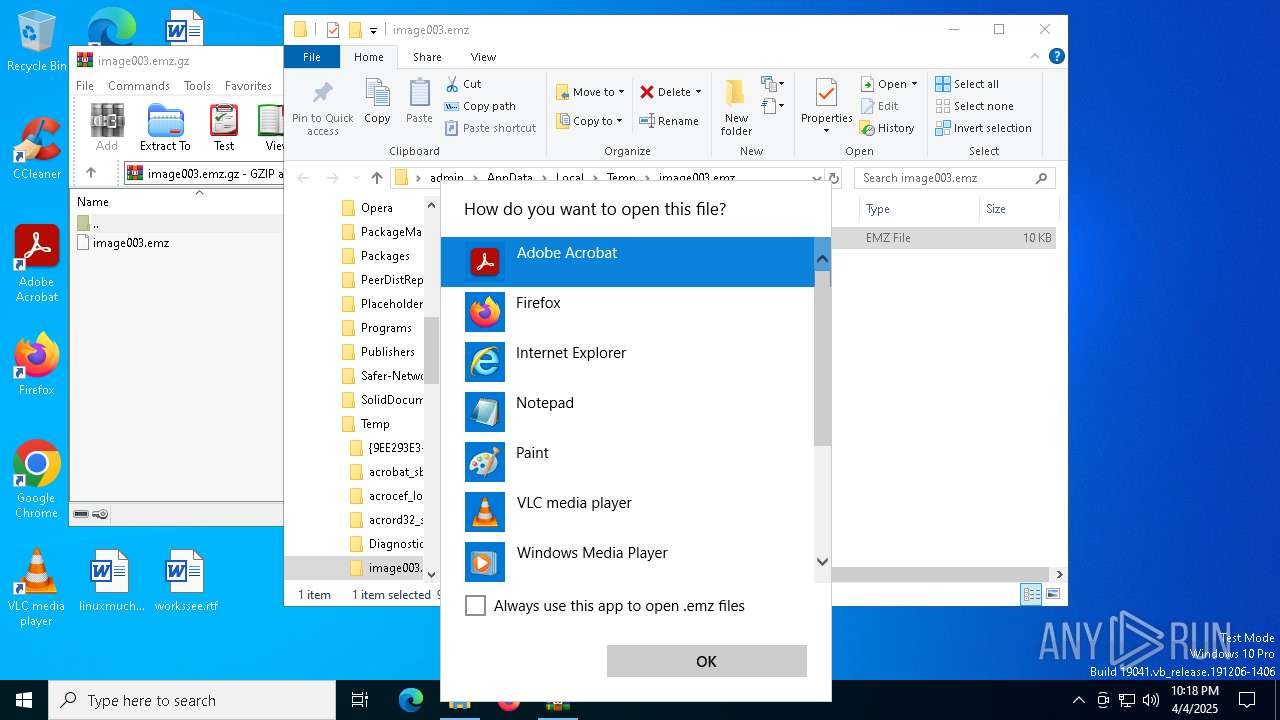Select the worksee.rtf desktop file
This screenshot has width=1280, height=720.
tap(186, 580)
